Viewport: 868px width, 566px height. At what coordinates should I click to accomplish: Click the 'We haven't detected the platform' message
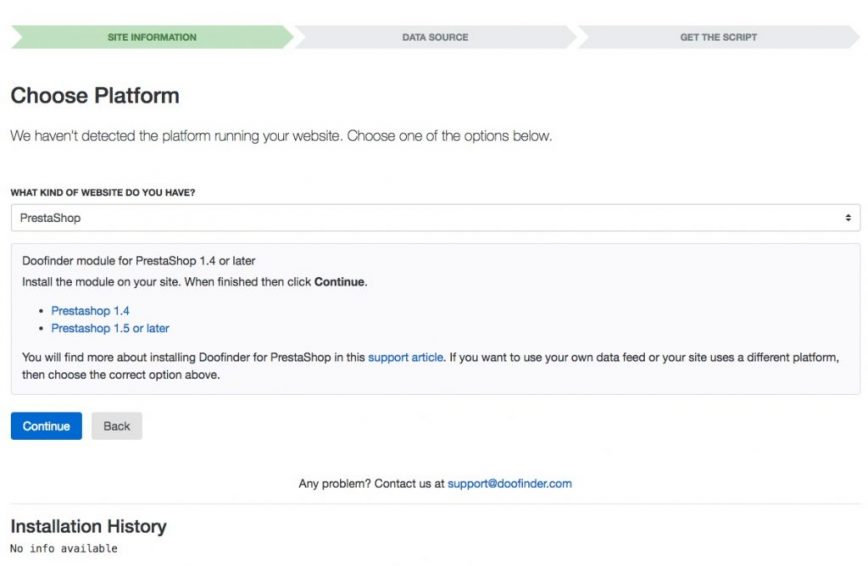pyautogui.click(x=280, y=136)
